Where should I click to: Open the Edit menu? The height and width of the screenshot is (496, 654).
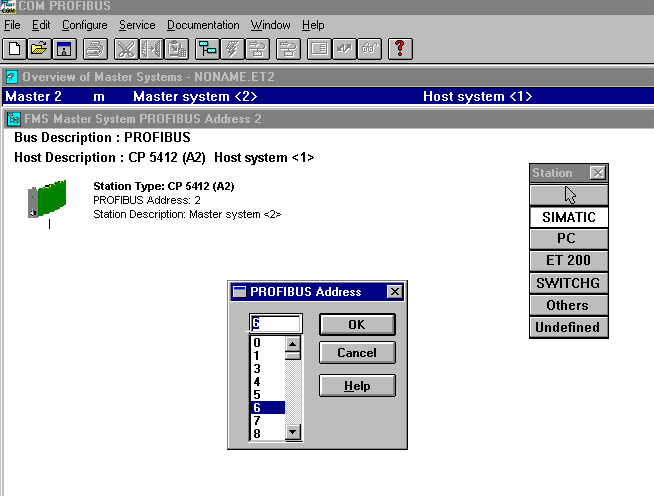click(x=41, y=25)
